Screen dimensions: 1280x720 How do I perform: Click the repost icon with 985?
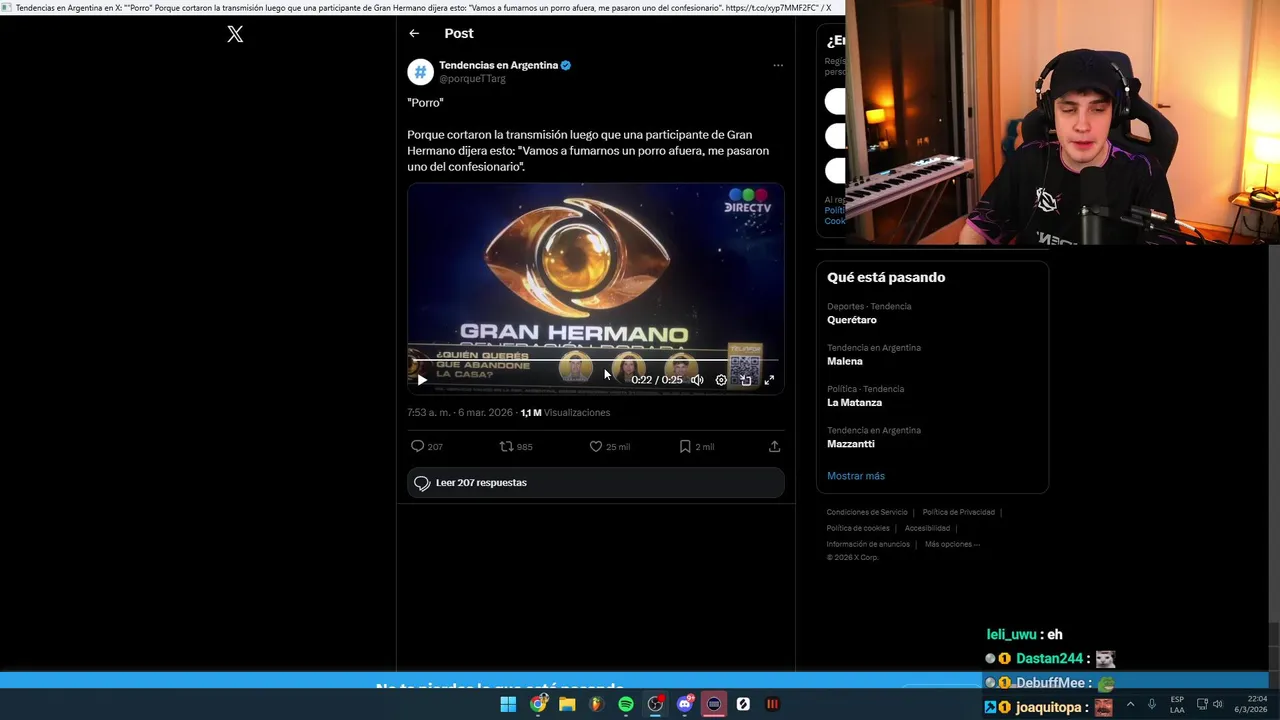pyautogui.click(x=506, y=446)
